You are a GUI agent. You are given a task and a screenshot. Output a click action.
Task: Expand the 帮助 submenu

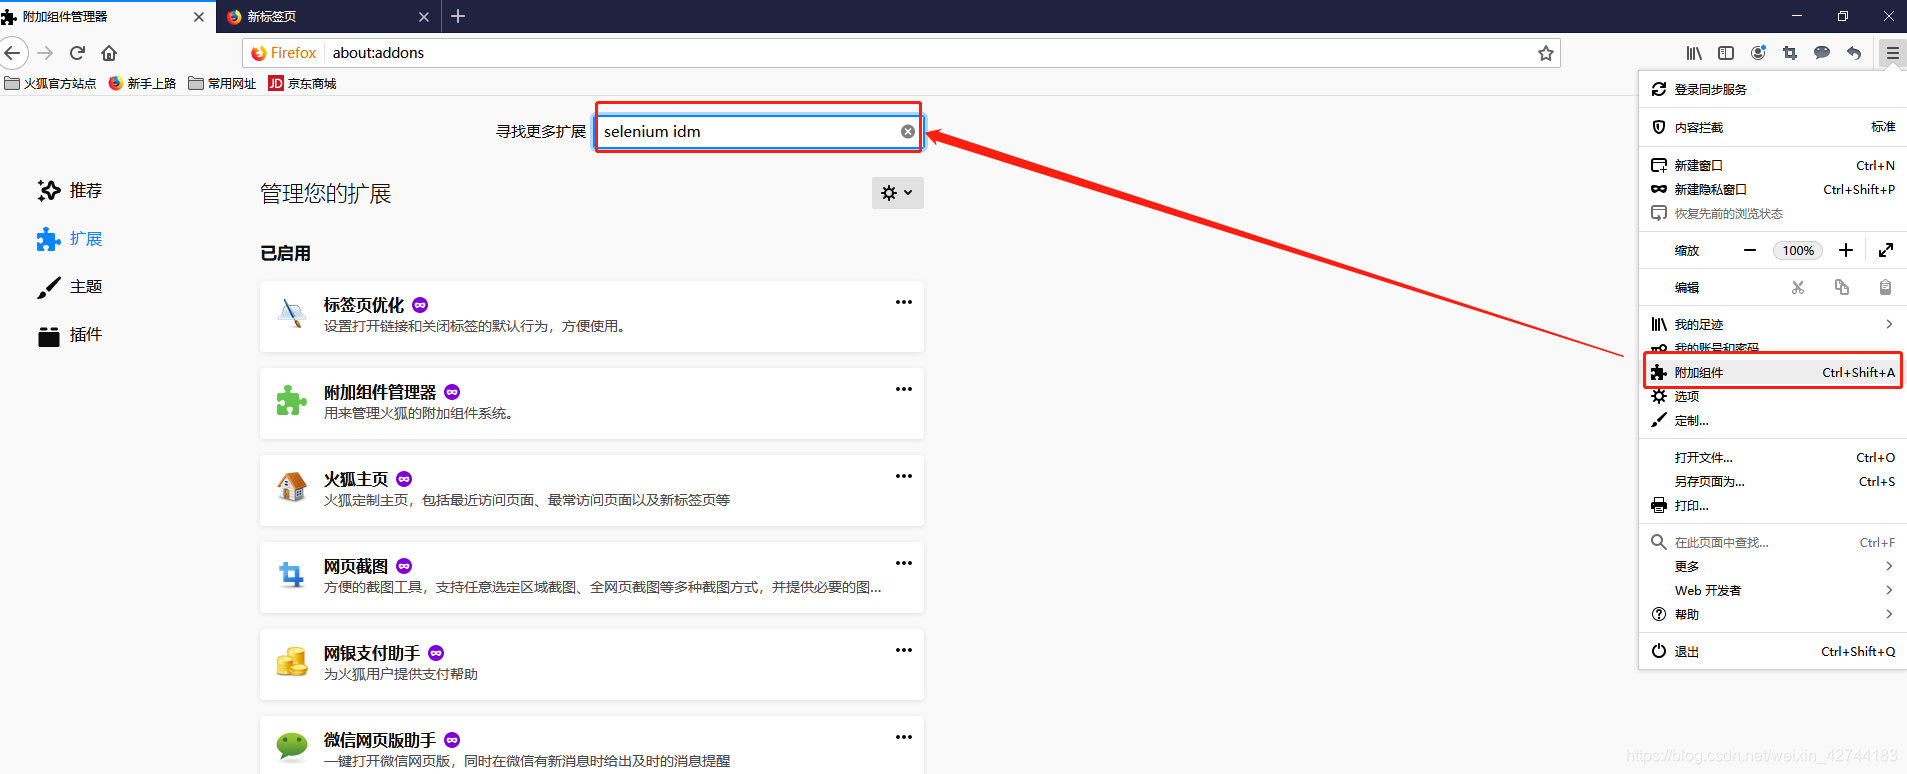pos(1773,614)
